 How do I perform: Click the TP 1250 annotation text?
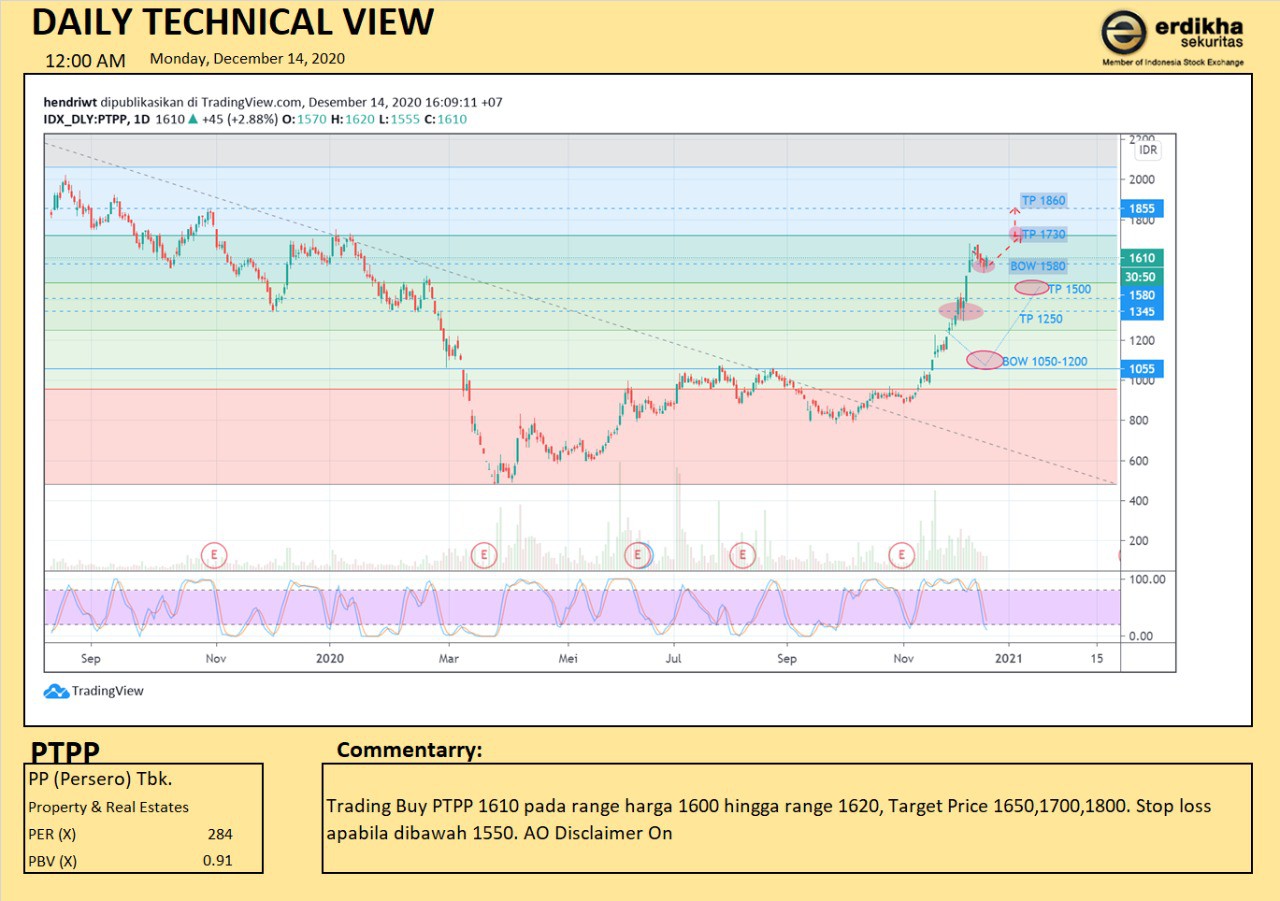coord(1041,319)
